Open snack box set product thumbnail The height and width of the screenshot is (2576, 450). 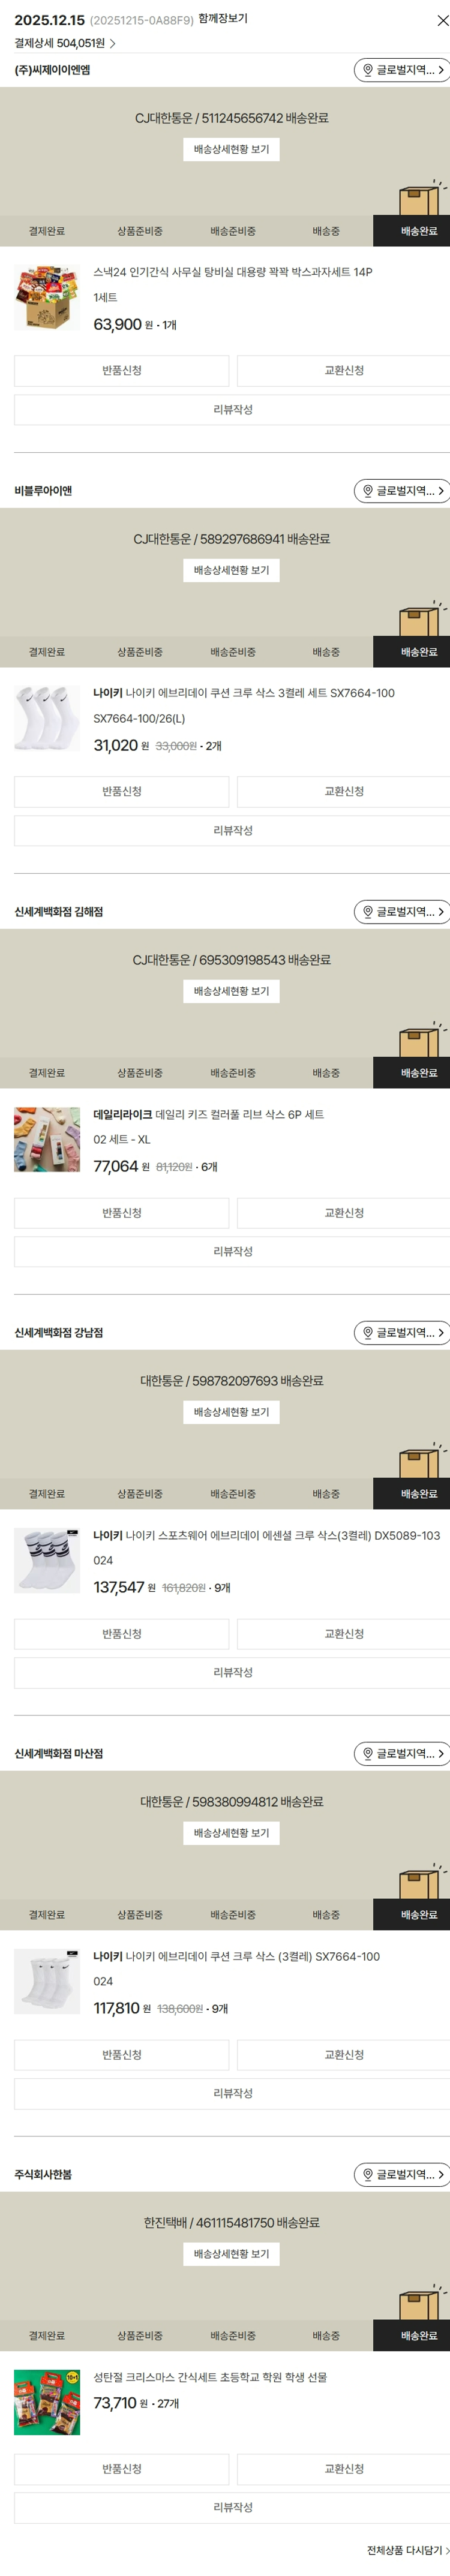click(47, 298)
